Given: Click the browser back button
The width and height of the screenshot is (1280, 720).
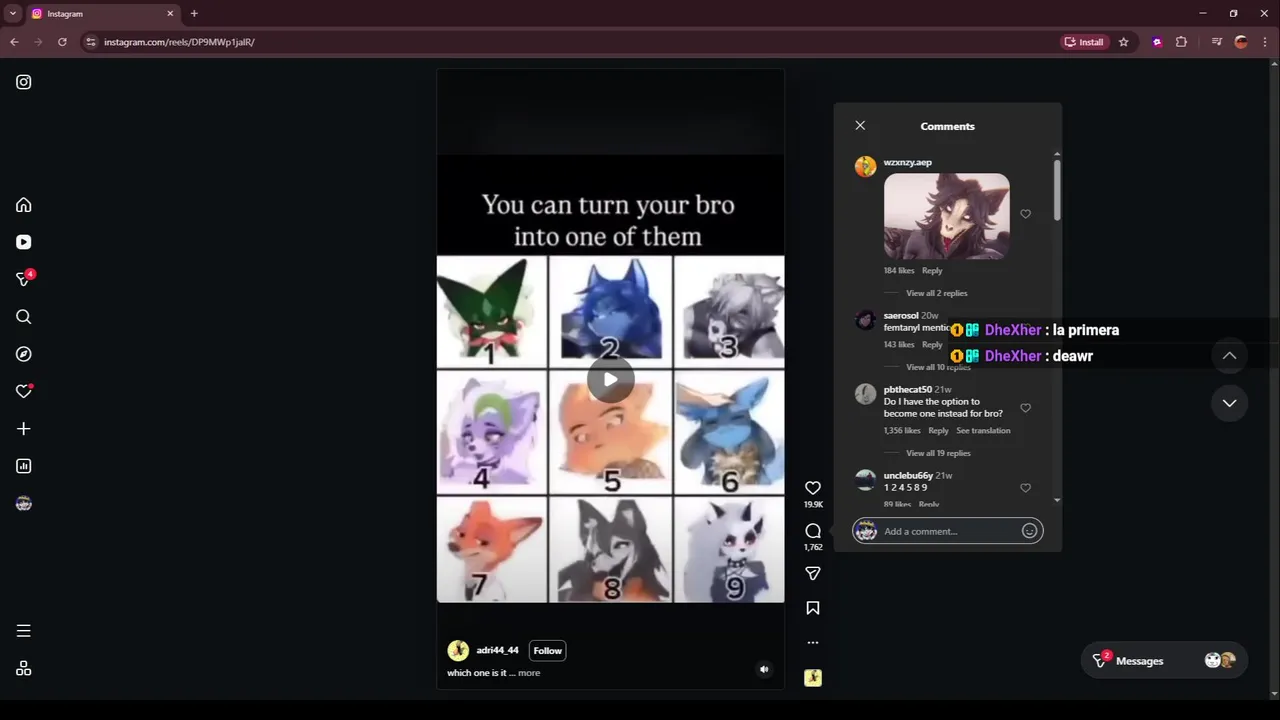Looking at the screenshot, I should point(14,42).
